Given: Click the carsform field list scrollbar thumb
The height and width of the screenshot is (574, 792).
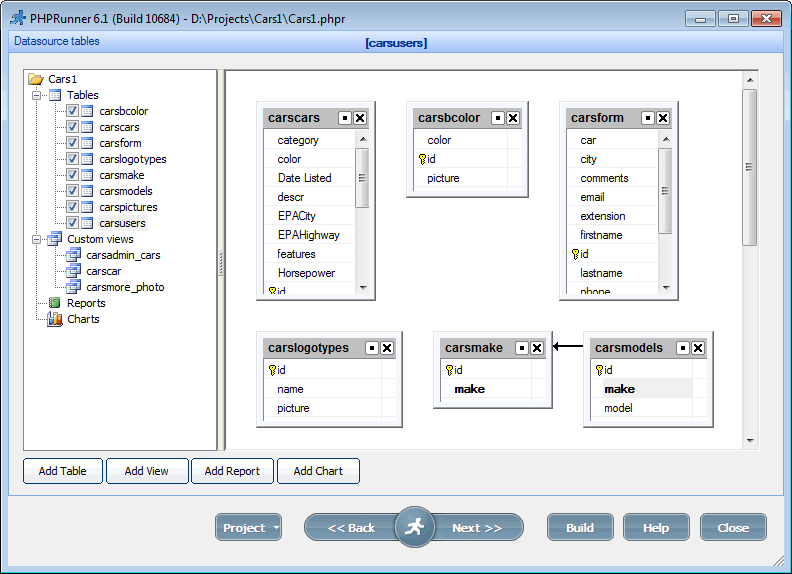Looking at the screenshot, I should [665, 191].
